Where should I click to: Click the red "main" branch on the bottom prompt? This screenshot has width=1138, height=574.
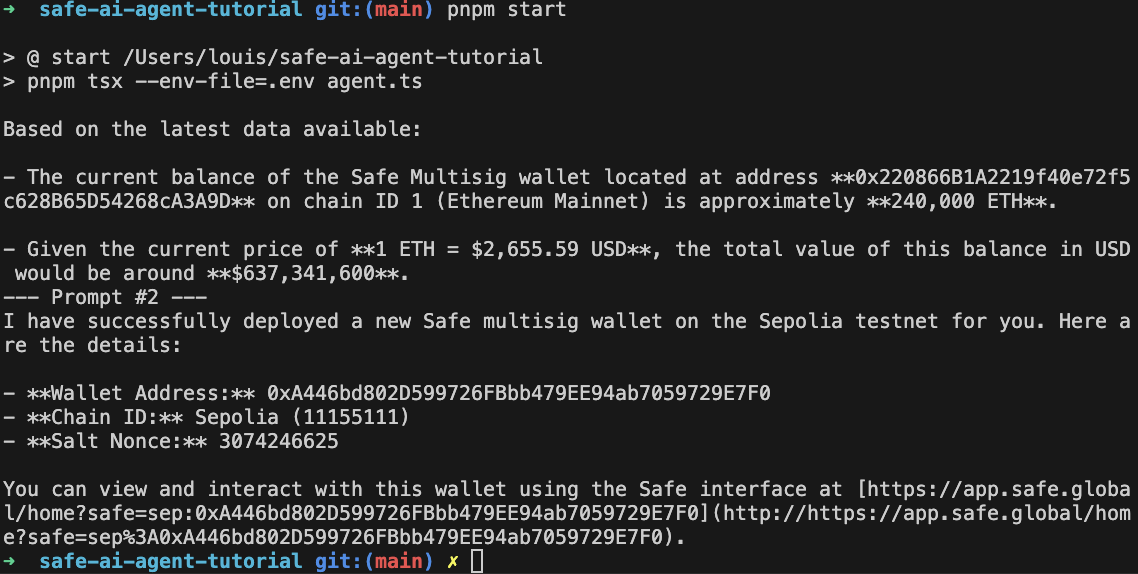(397, 562)
